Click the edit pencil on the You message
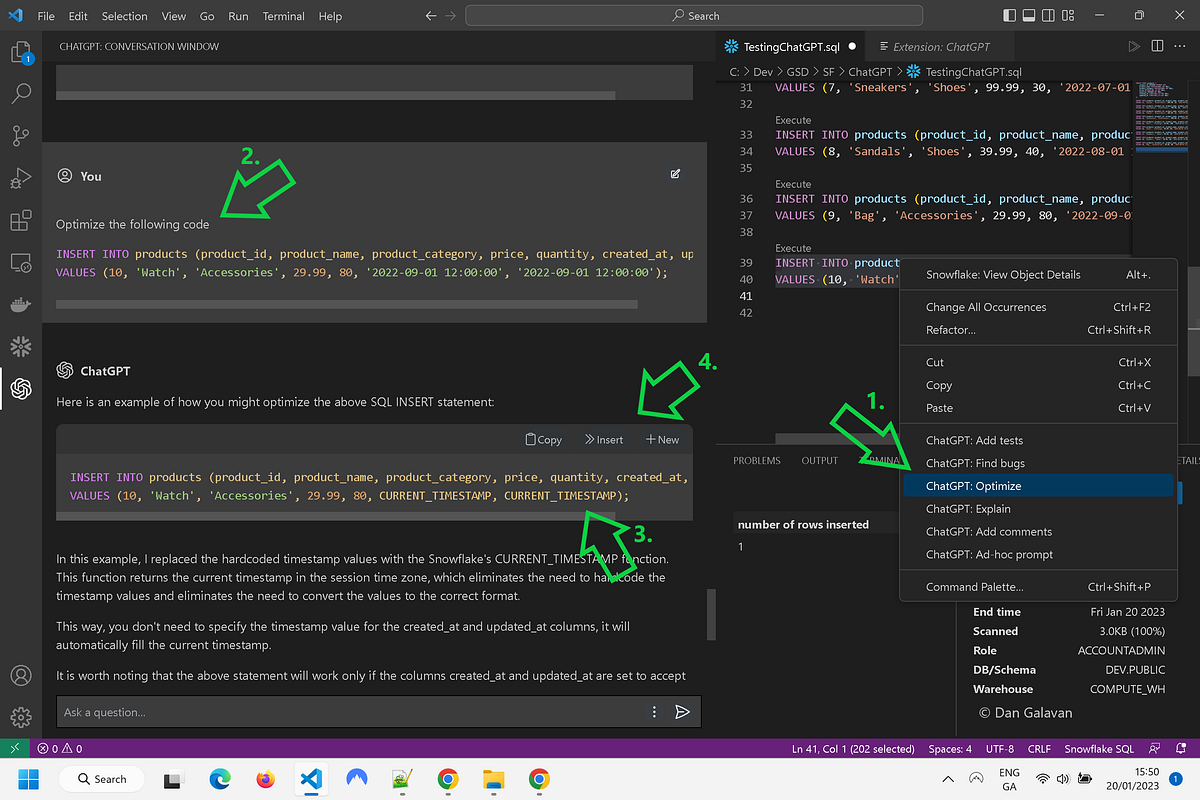The width and height of the screenshot is (1200, 800). tap(675, 173)
